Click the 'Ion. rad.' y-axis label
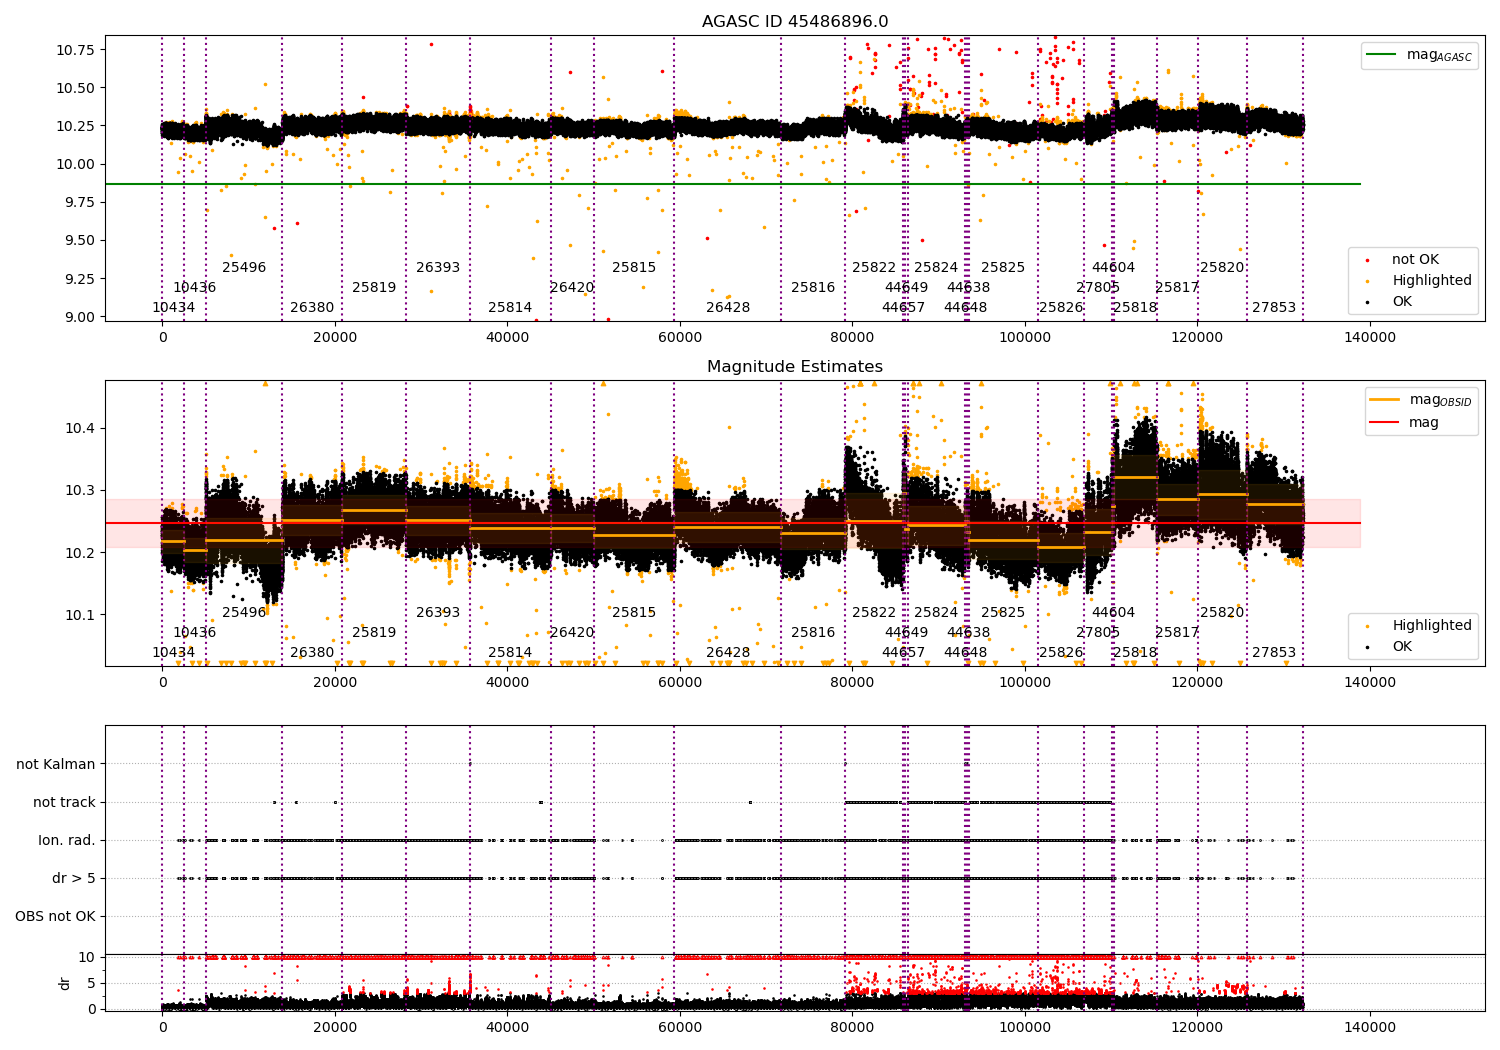Screen dimensions: 1500x1050 (x=67, y=840)
